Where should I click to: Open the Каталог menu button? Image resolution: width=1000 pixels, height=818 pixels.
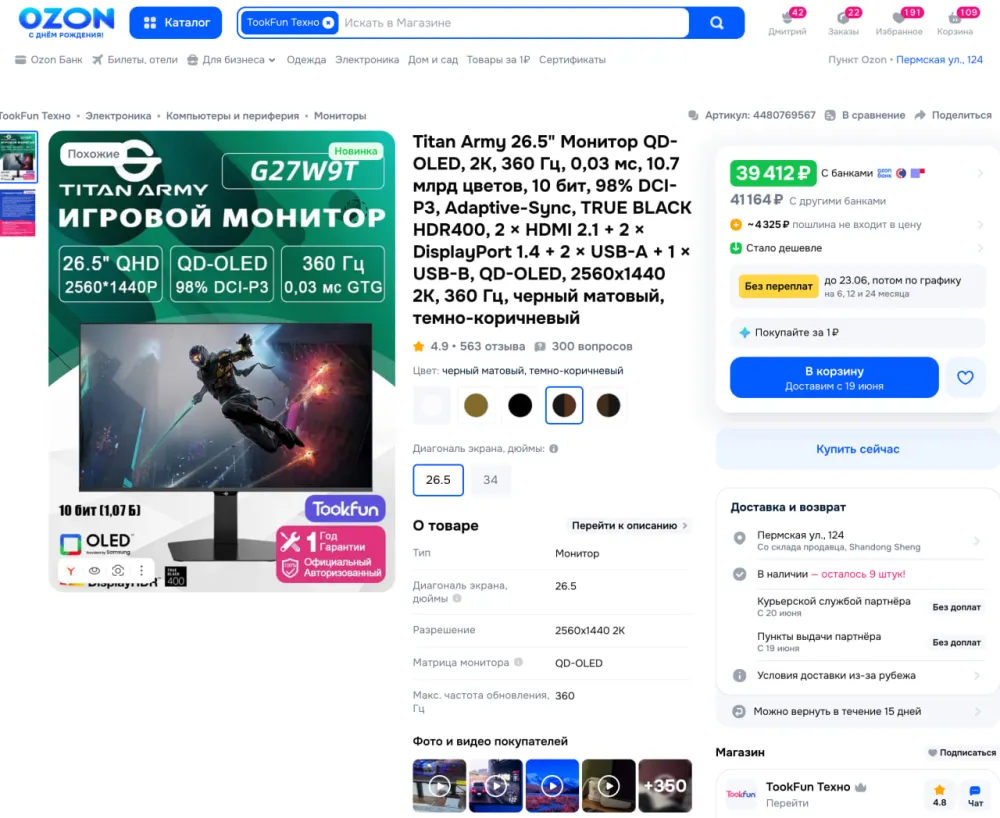[x=175, y=22]
